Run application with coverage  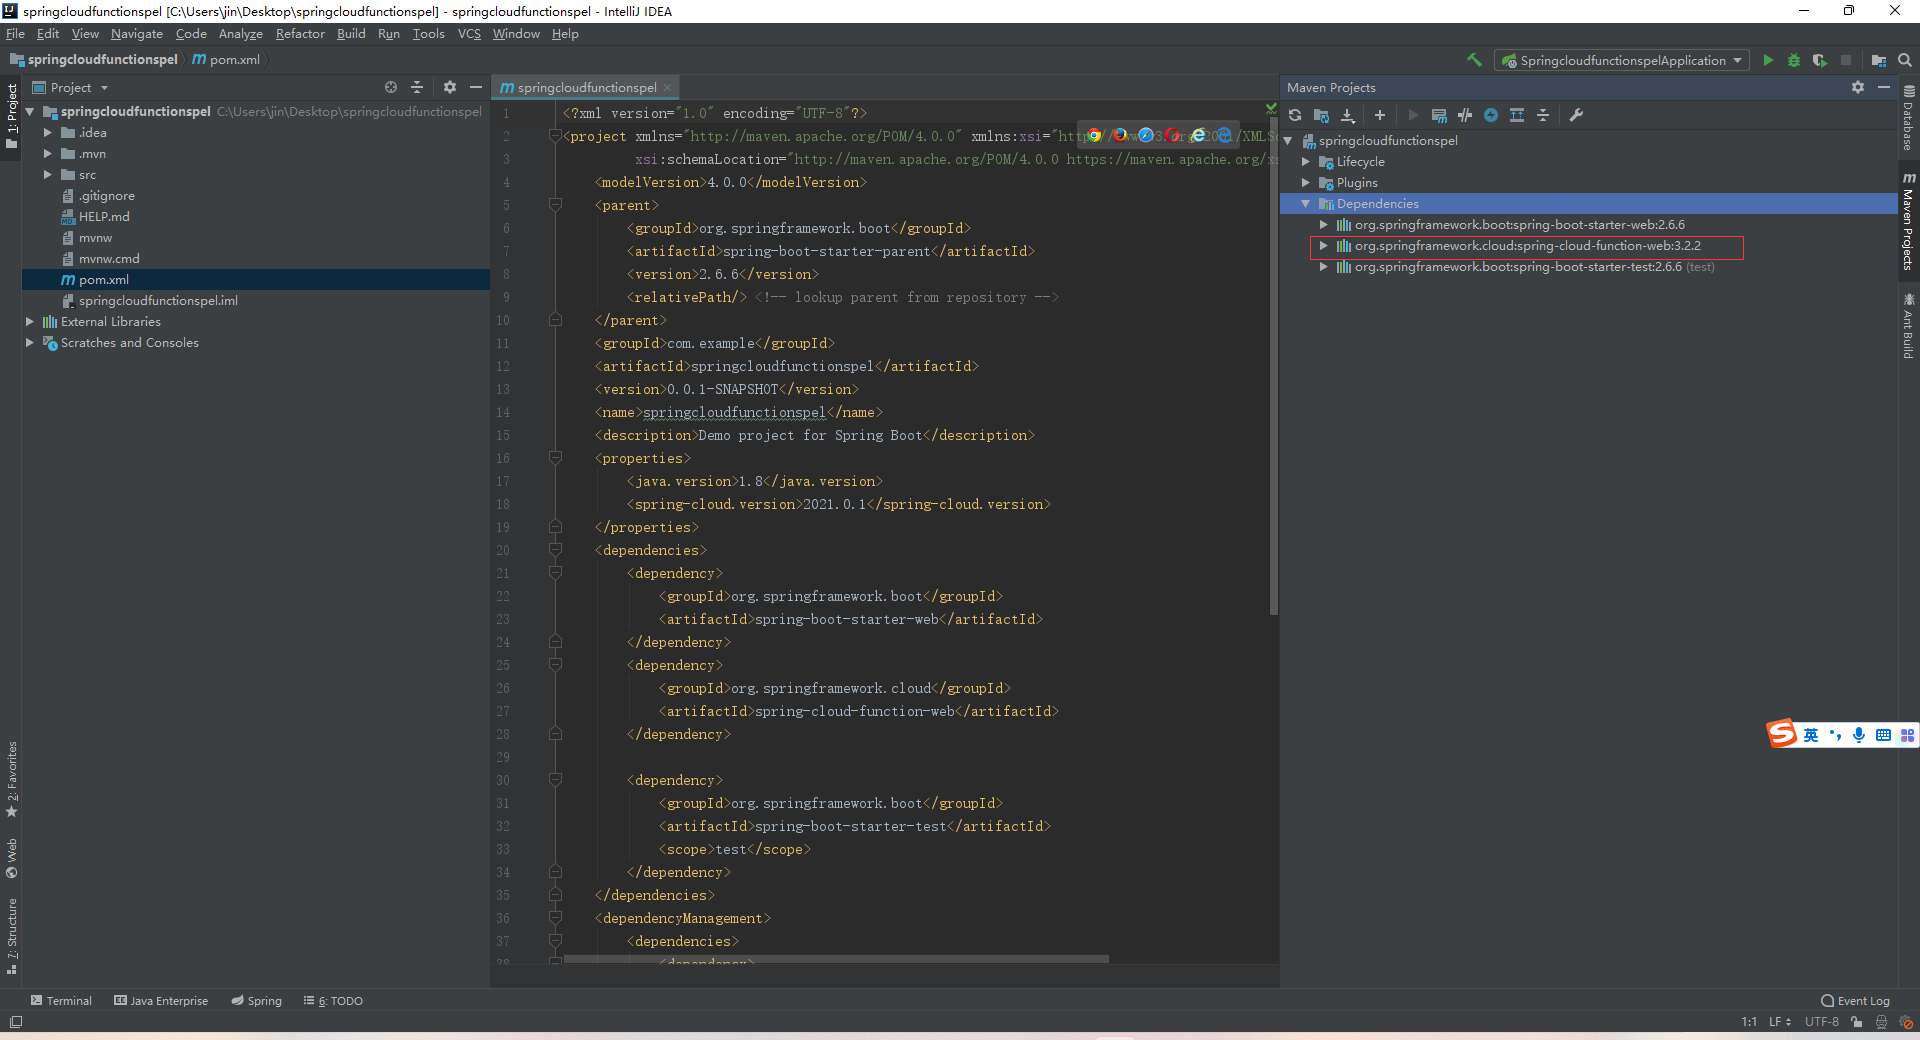pyautogui.click(x=1819, y=60)
